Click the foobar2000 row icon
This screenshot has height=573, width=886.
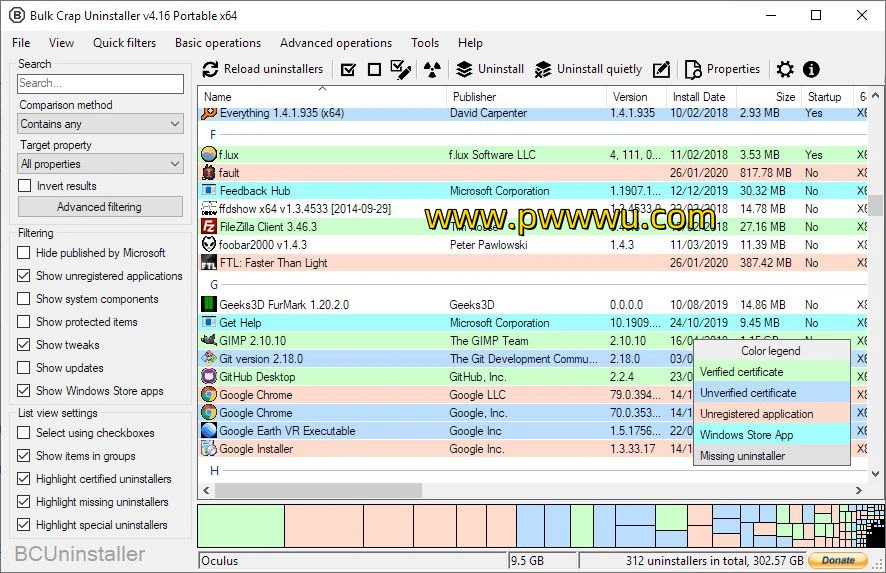(x=209, y=245)
